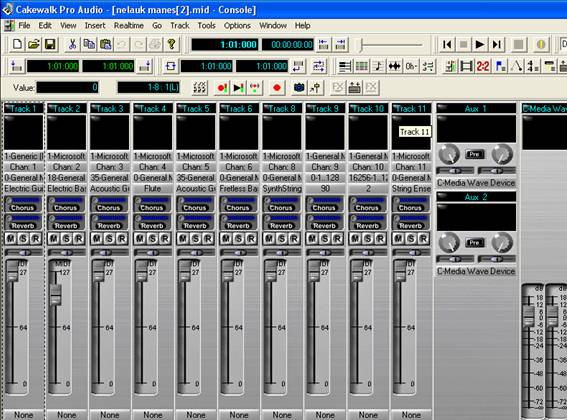Open Track 1 patch selector Electric Guitar

[x=24, y=188]
